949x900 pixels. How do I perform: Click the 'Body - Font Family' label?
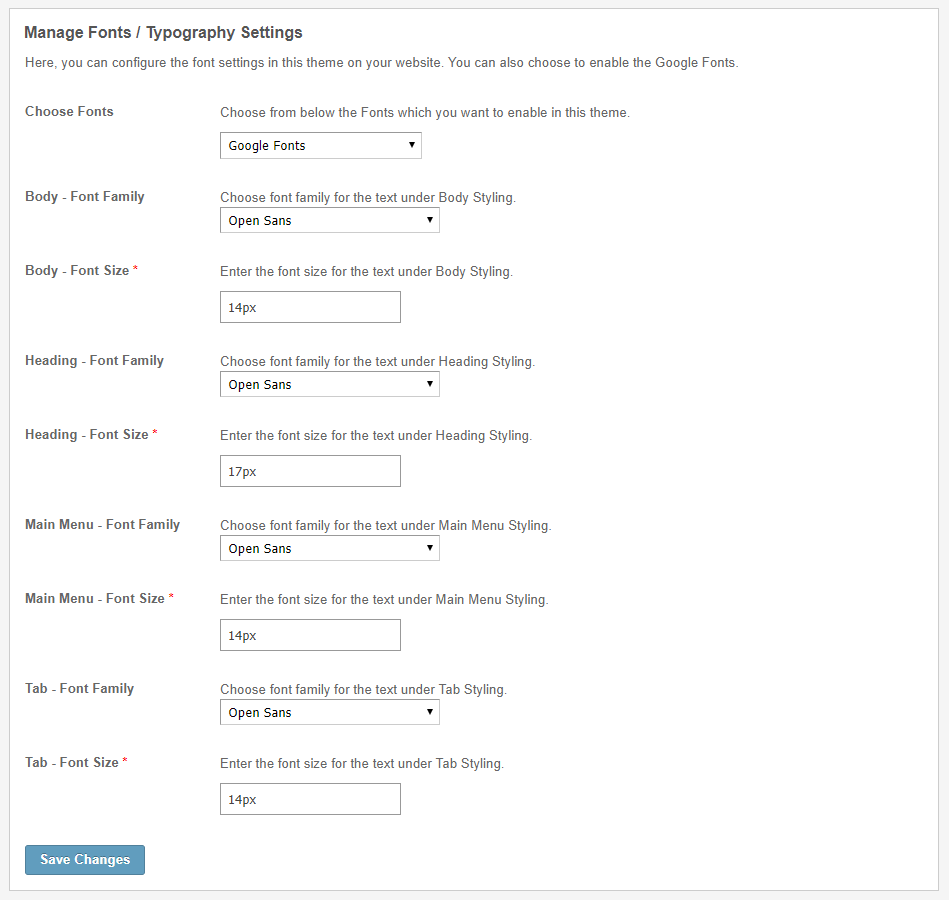click(85, 197)
